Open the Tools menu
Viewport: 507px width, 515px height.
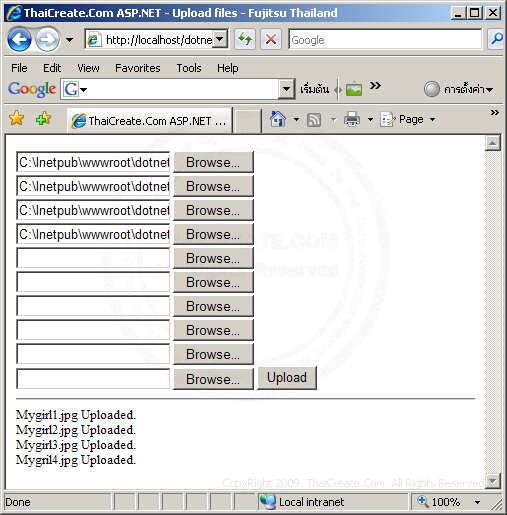coord(189,68)
